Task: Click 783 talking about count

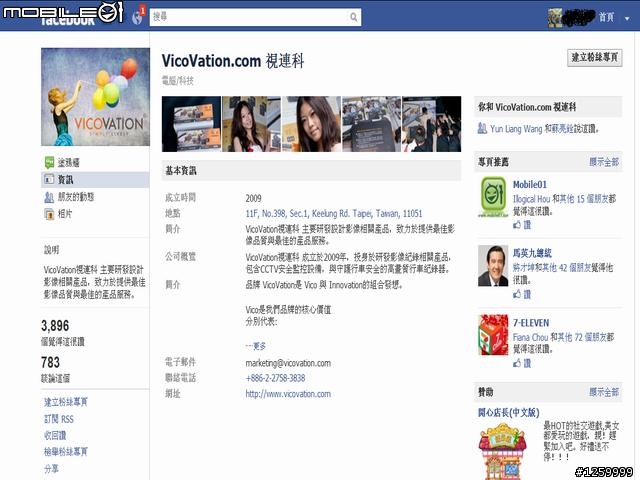Action: pyautogui.click(x=51, y=362)
